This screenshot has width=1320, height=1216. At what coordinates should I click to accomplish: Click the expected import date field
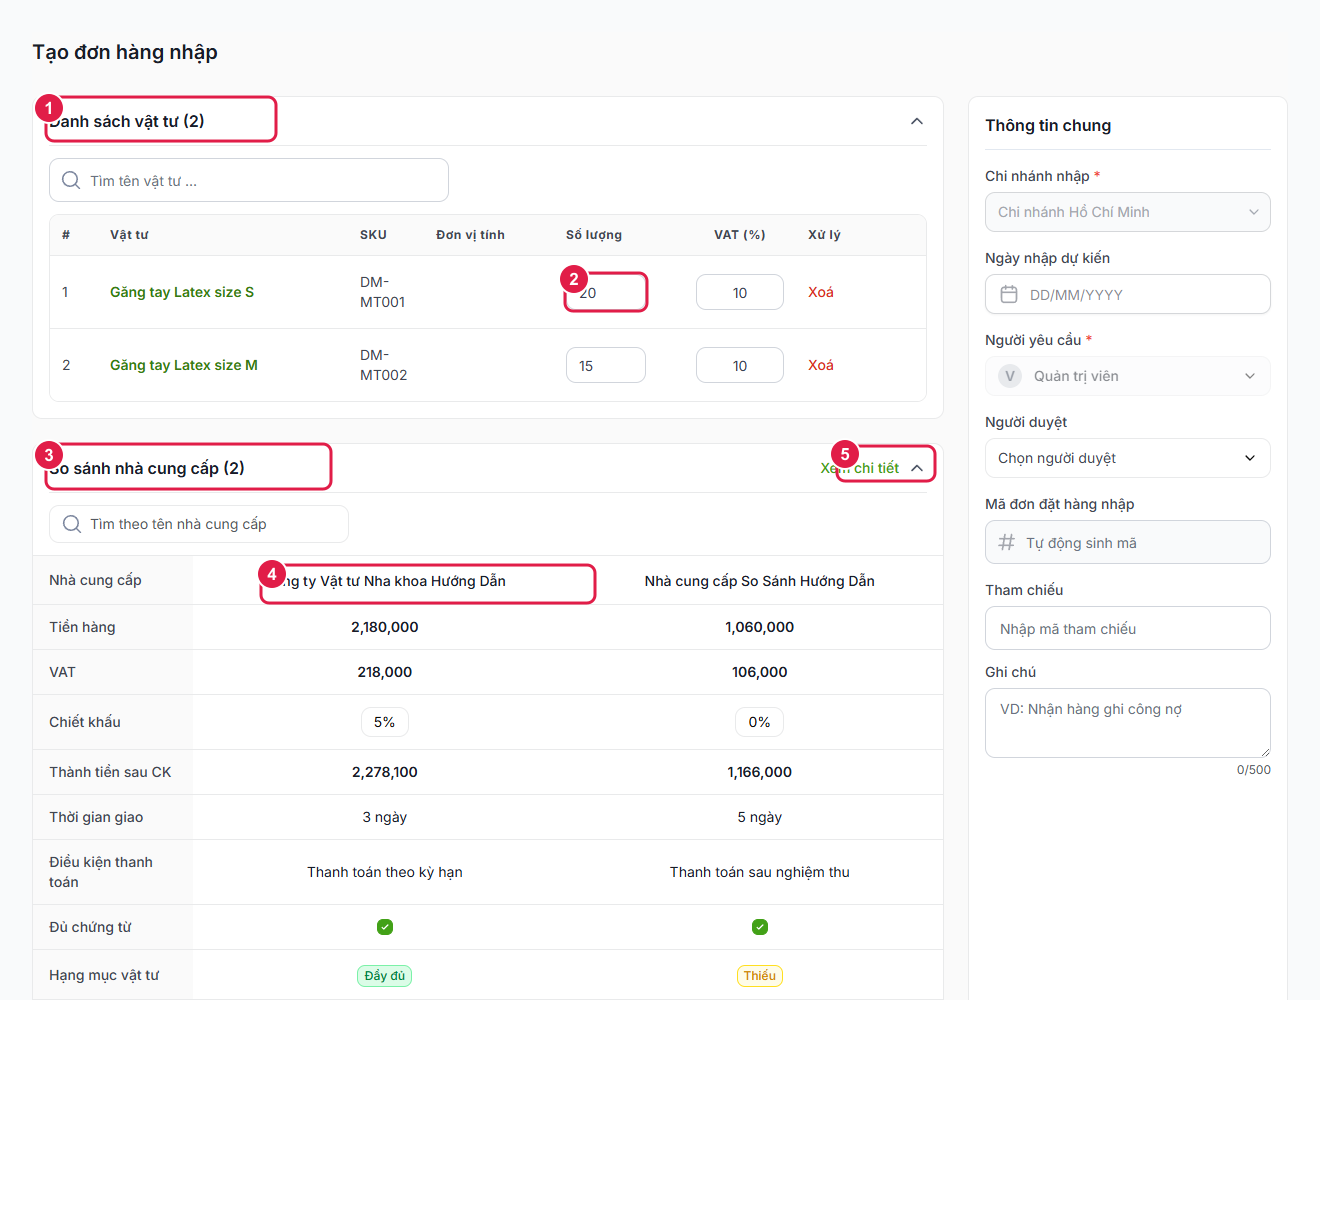tap(1128, 294)
